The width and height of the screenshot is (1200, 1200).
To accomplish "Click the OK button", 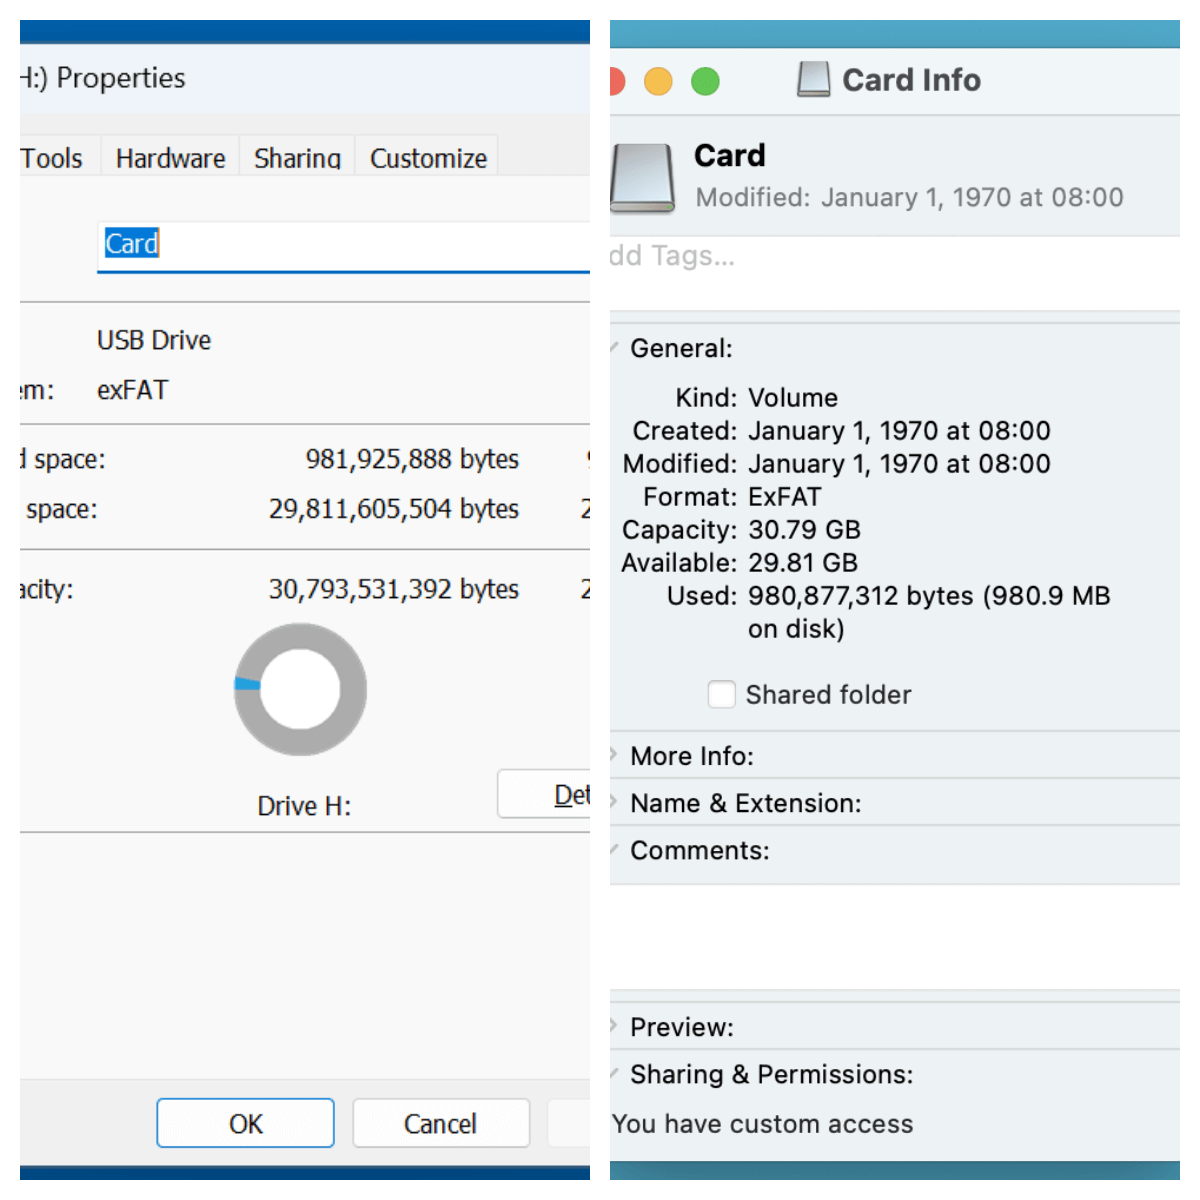I will click(x=245, y=1122).
